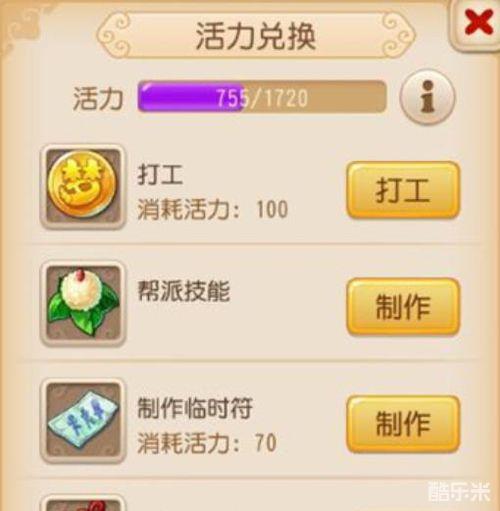The width and height of the screenshot is (500, 511).
Task: Click the partially visible bottom item icon
Action: click(83, 503)
